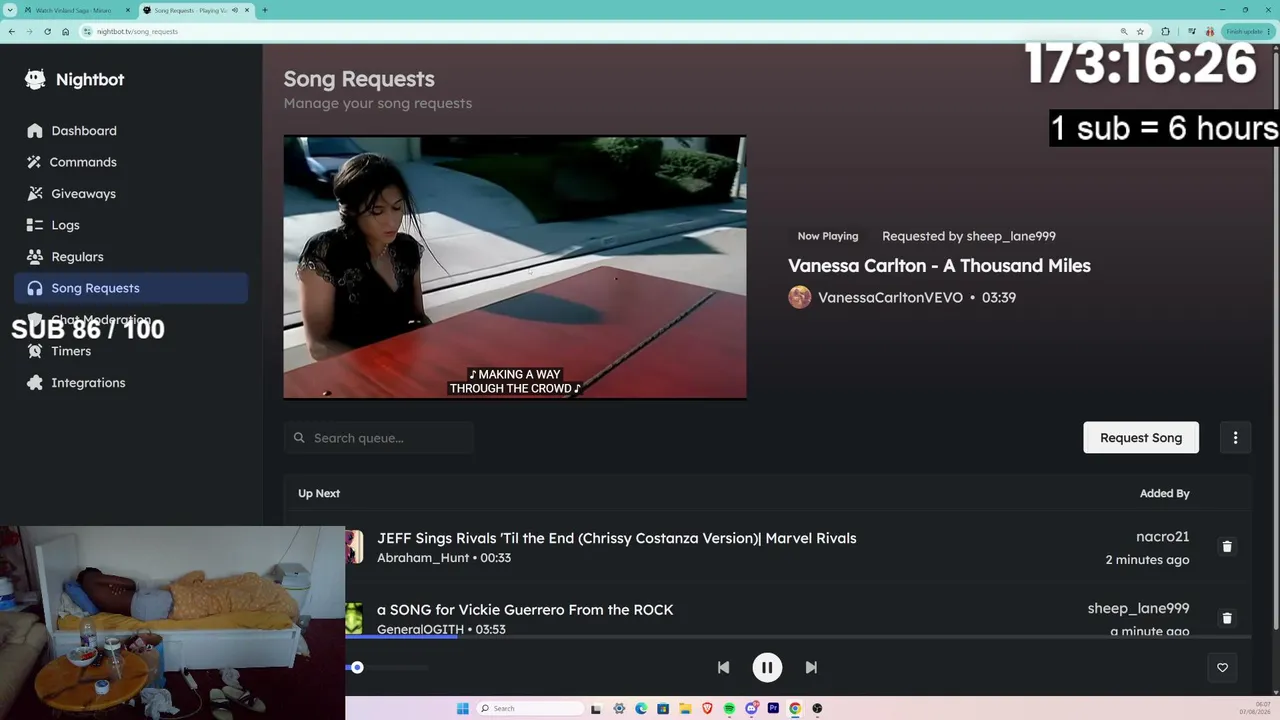Open Premiere Pro from the taskbar
1280x720 pixels.
click(773, 708)
